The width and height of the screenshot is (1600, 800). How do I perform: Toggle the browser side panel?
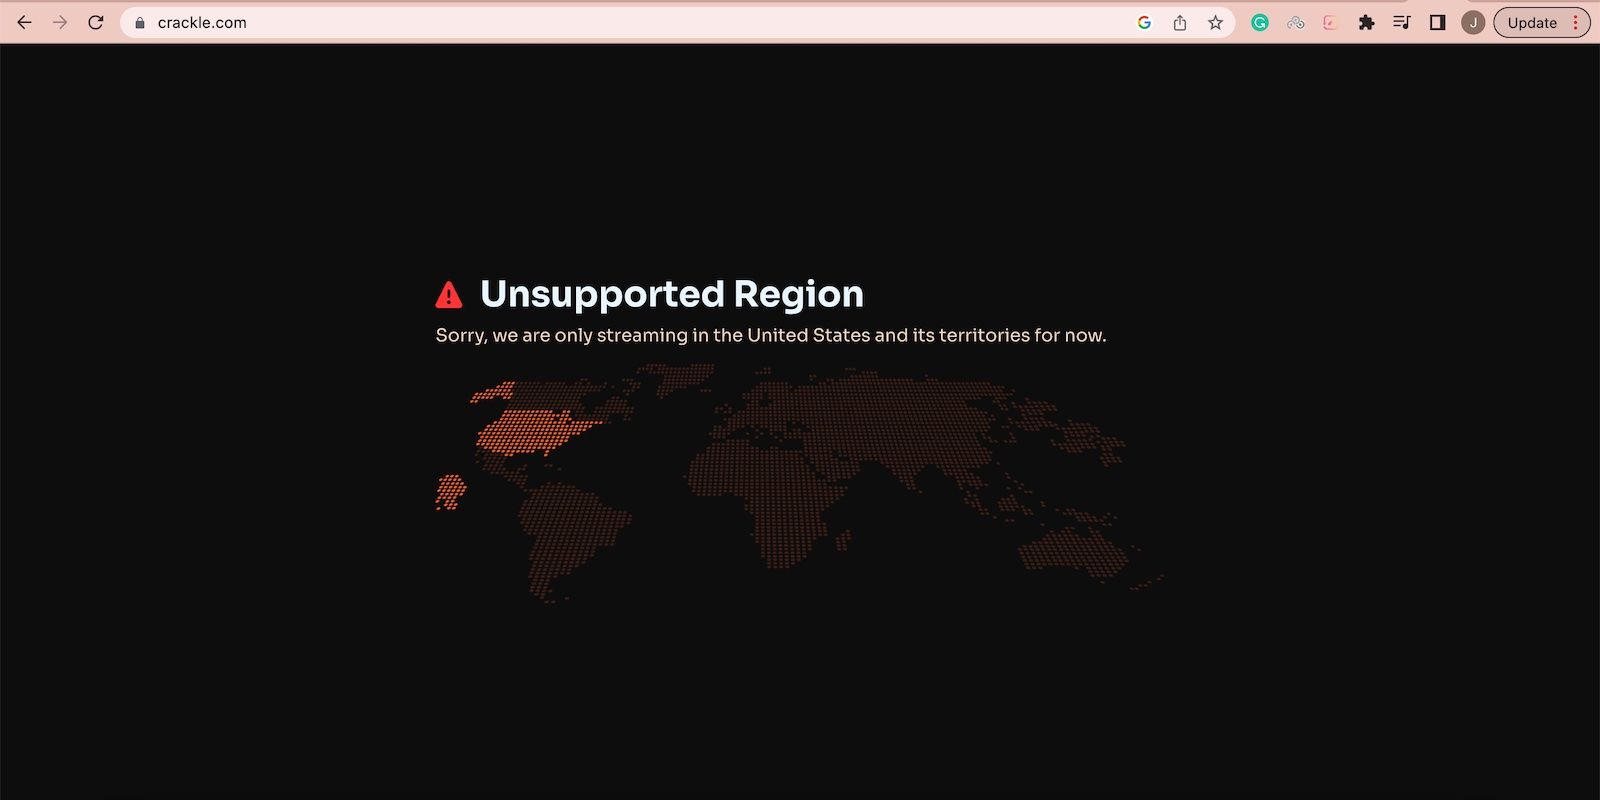click(x=1437, y=23)
